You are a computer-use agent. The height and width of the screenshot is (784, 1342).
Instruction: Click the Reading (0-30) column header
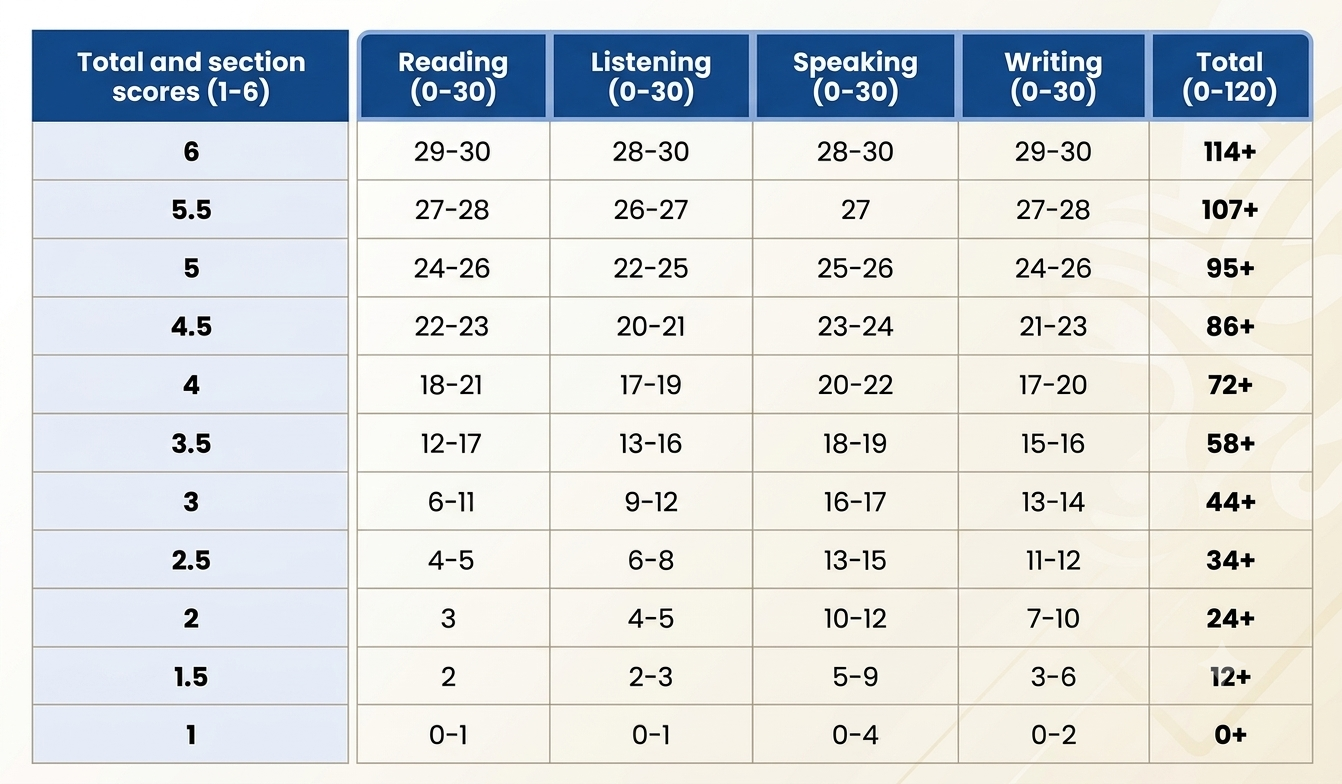(x=453, y=77)
